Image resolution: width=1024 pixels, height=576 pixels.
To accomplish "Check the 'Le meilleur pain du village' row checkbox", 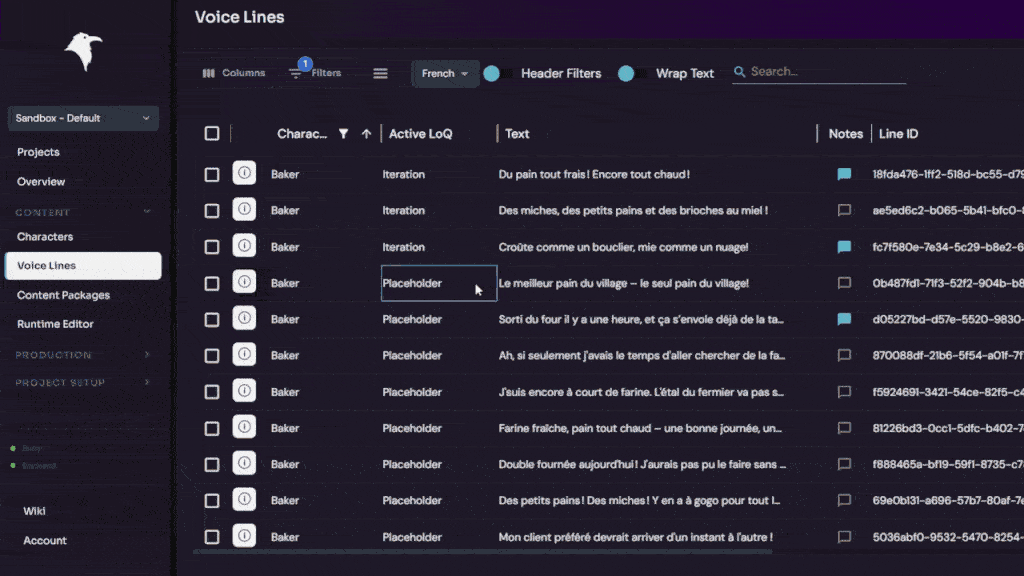I will (212, 283).
